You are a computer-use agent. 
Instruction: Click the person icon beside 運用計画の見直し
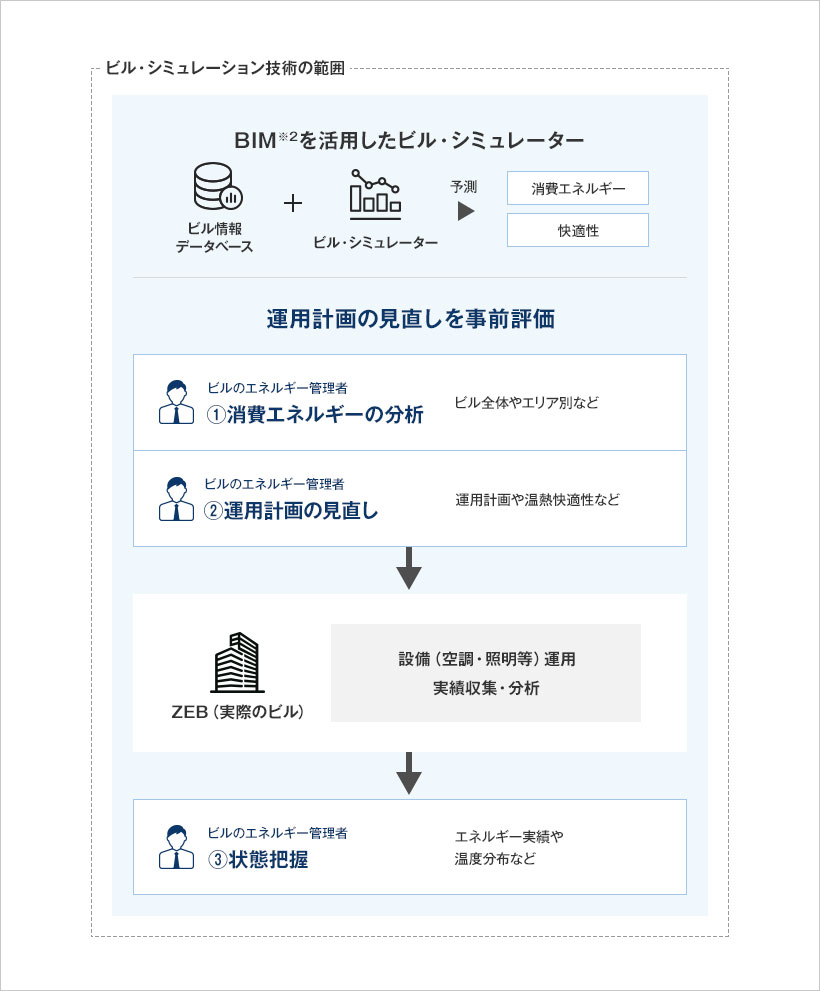tap(176, 498)
